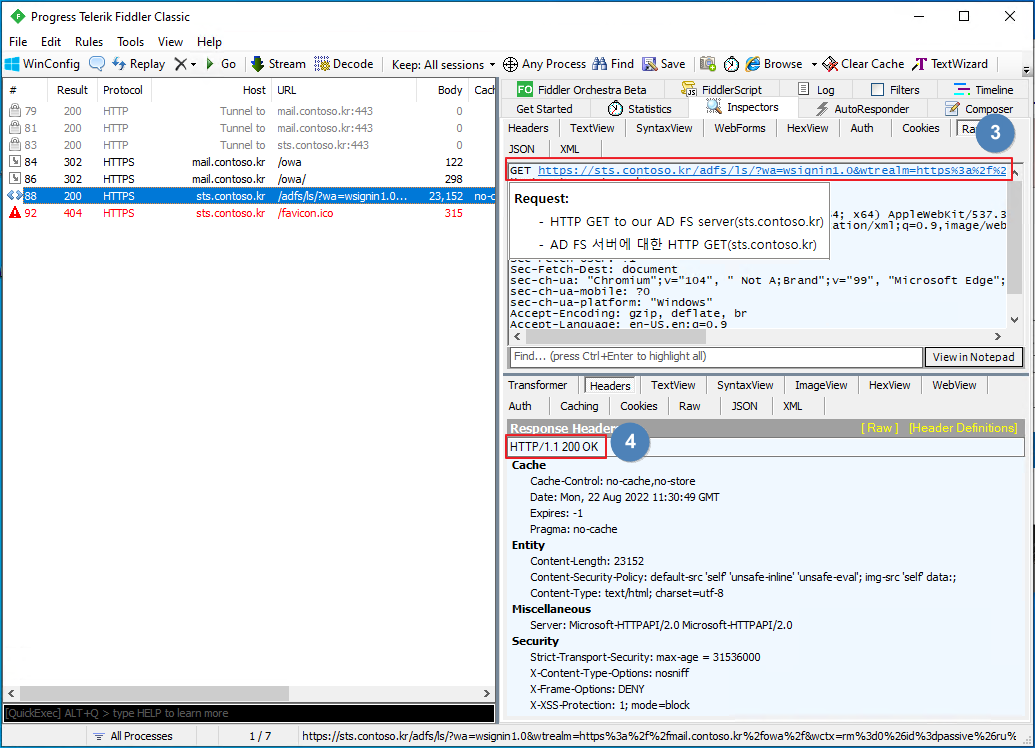This screenshot has height=748, width=1035.
Task: Open the Help menu
Action: 209,42
